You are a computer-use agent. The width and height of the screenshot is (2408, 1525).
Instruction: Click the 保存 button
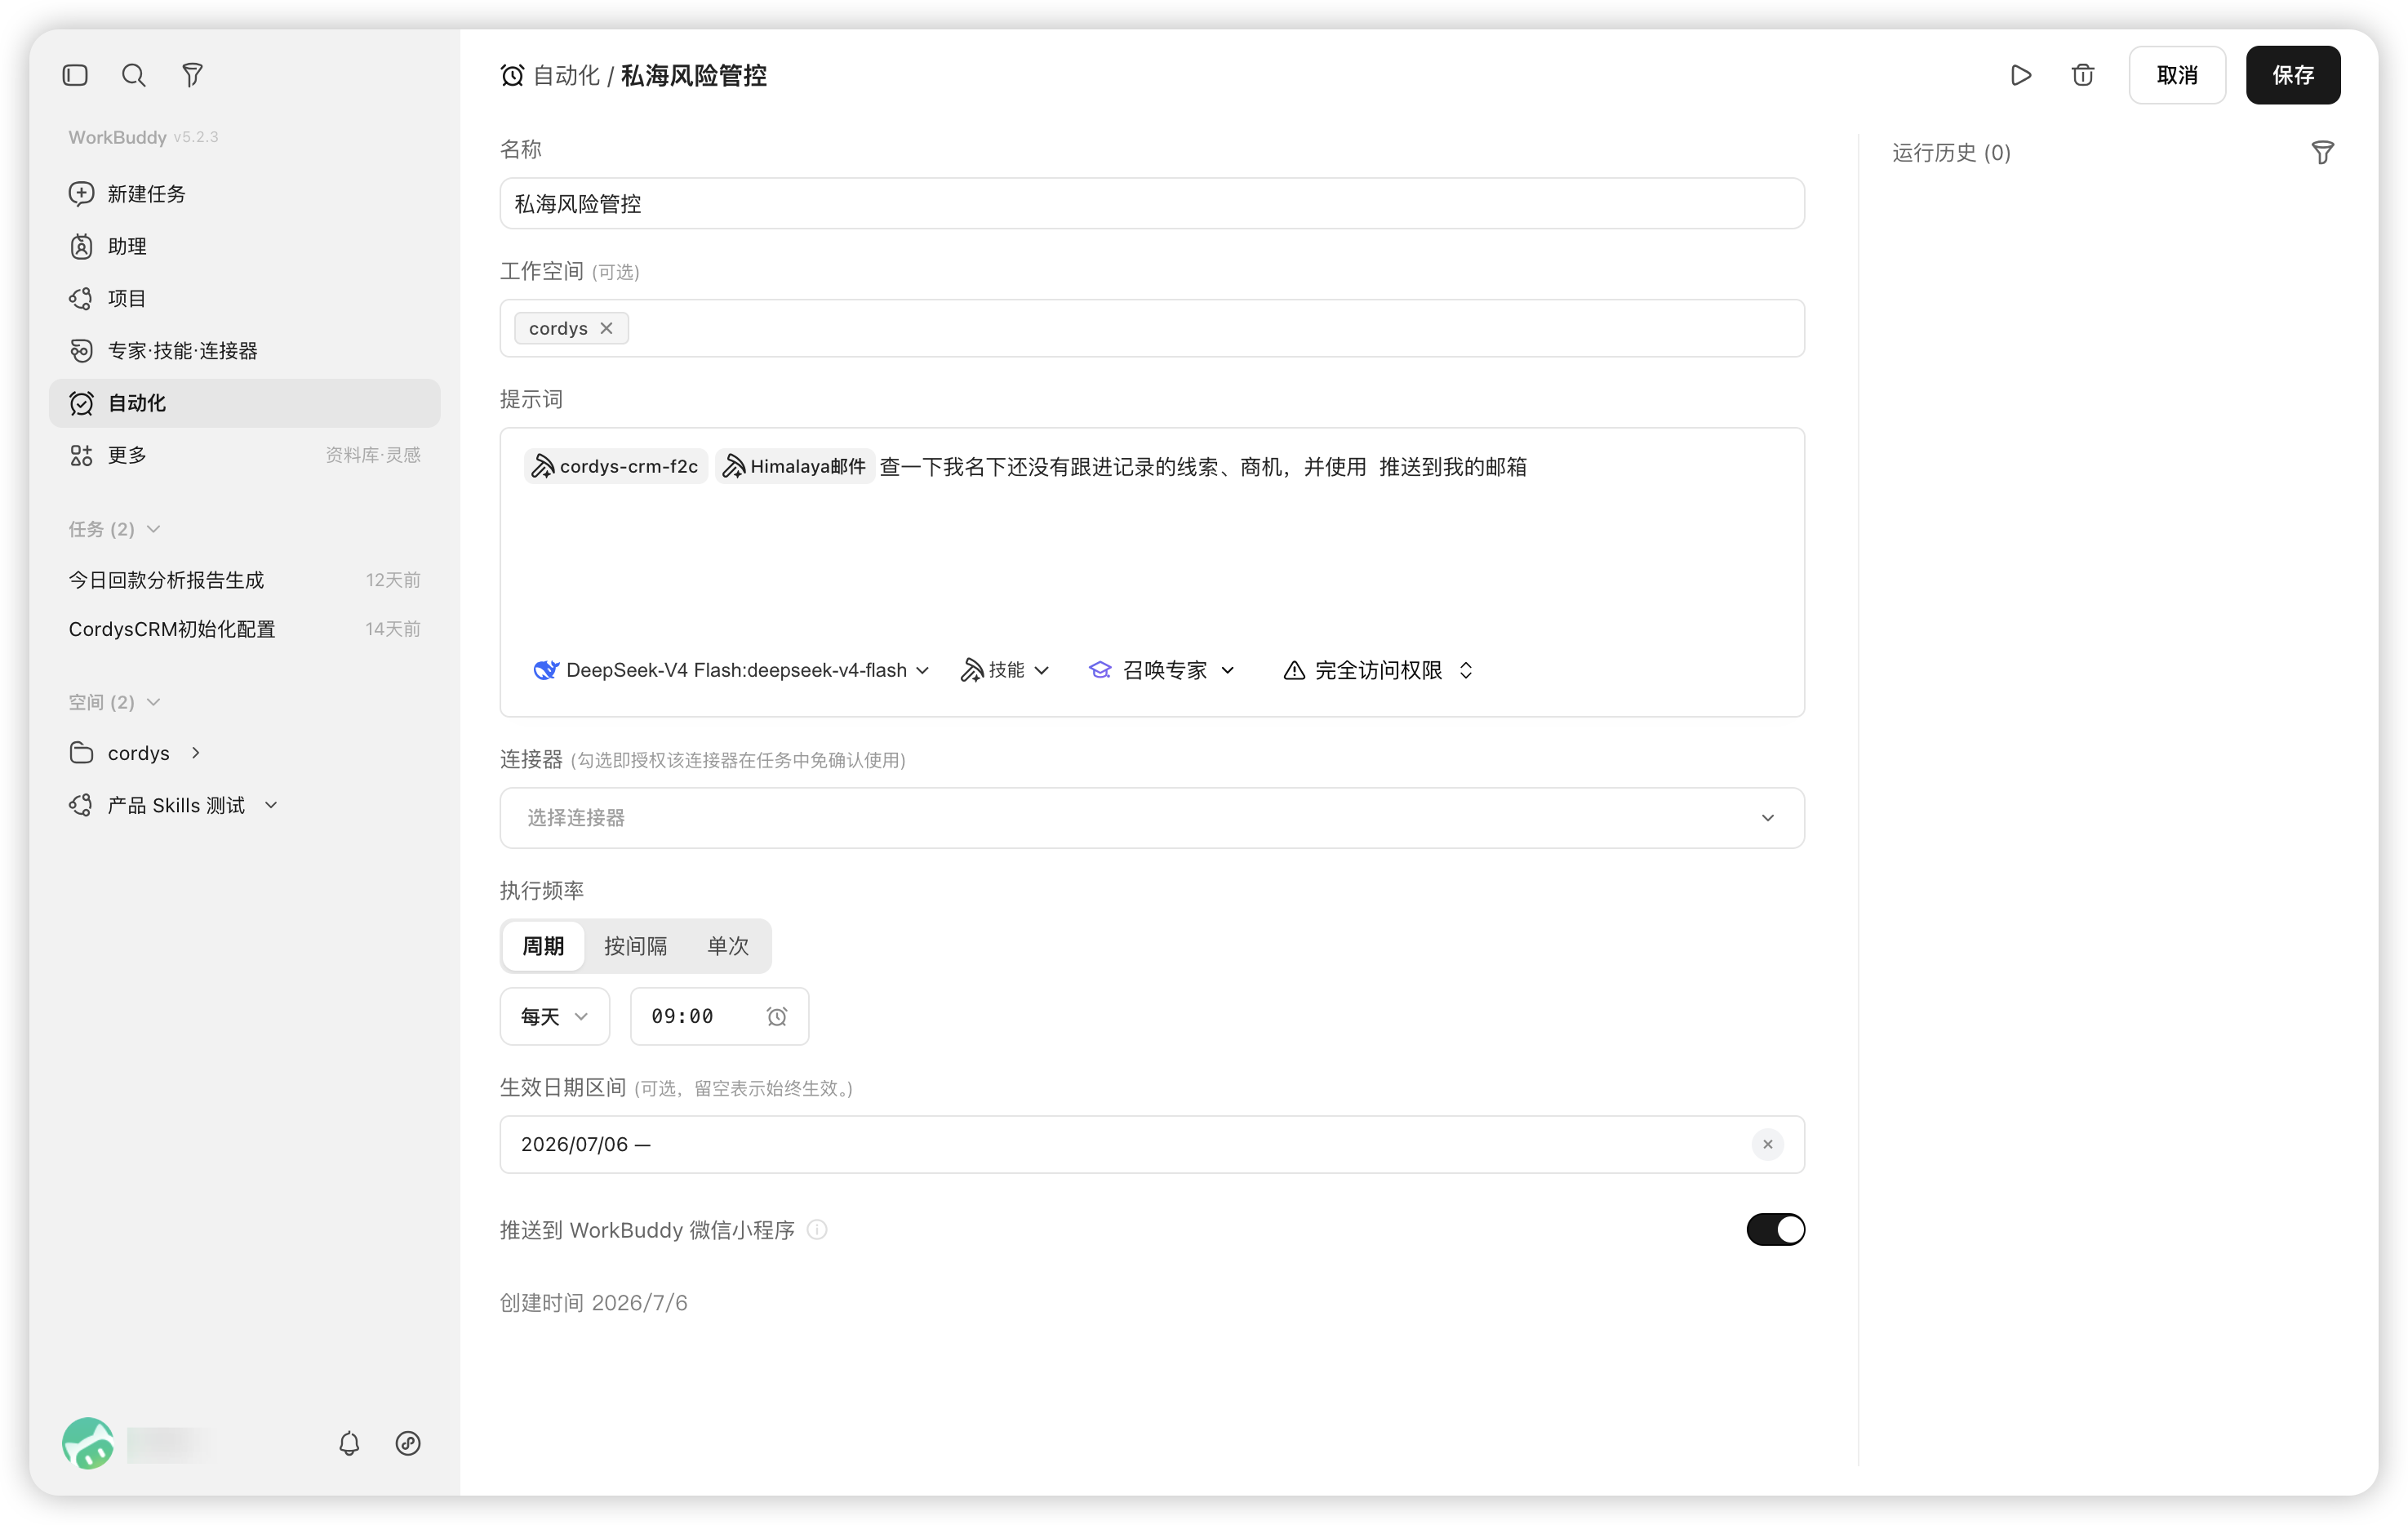tap(2293, 75)
